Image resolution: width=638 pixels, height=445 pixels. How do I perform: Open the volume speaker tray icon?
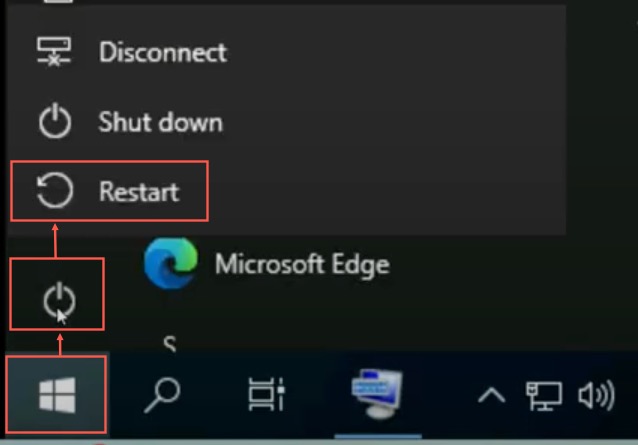[597, 396]
